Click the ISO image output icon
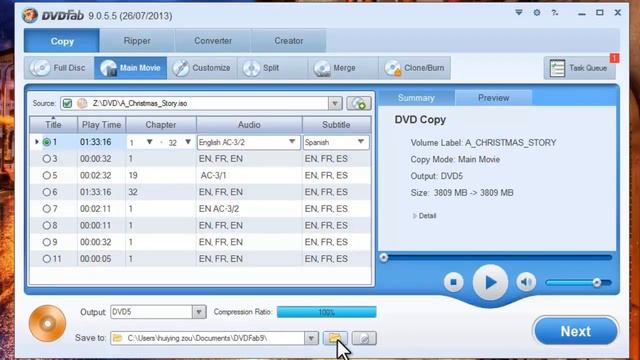Image resolution: width=640 pixels, height=360 pixels. (x=364, y=338)
